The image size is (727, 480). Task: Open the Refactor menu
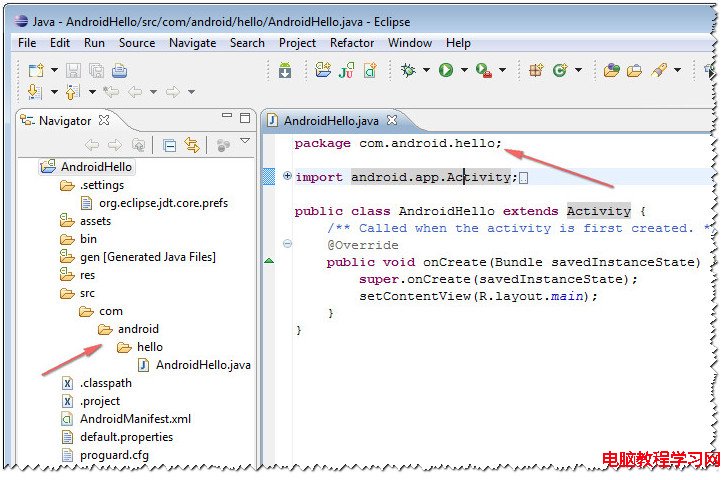pyautogui.click(x=352, y=43)
